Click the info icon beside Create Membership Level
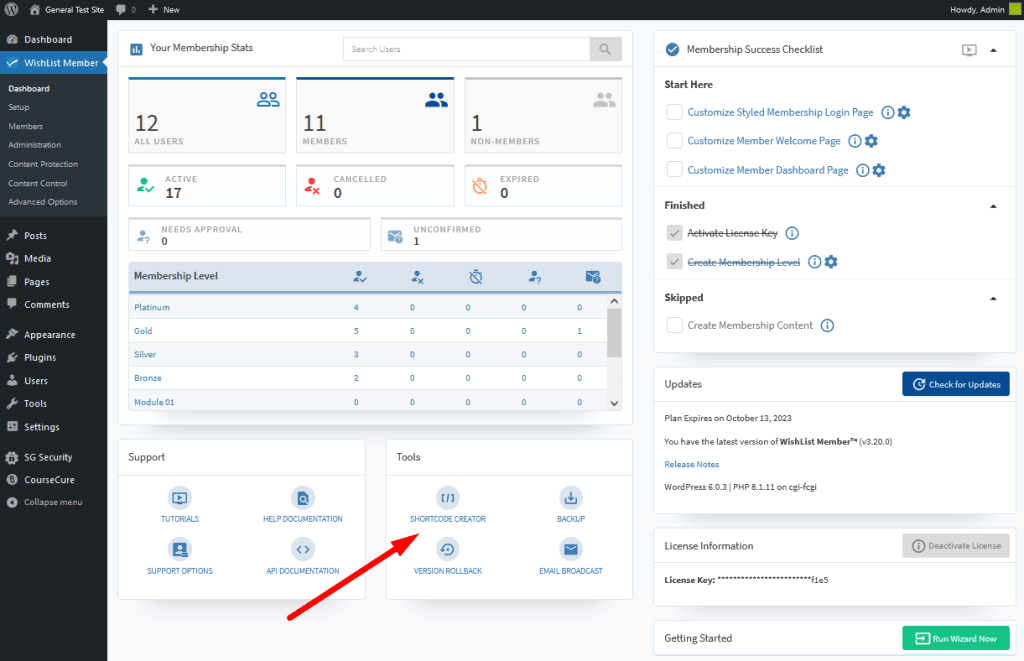Image resolution: width=1024 pixels, height=661 pixels. pos(814,262)
